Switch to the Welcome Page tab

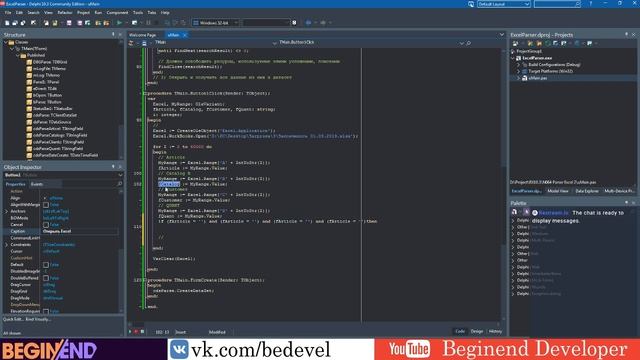pos(143,35)
